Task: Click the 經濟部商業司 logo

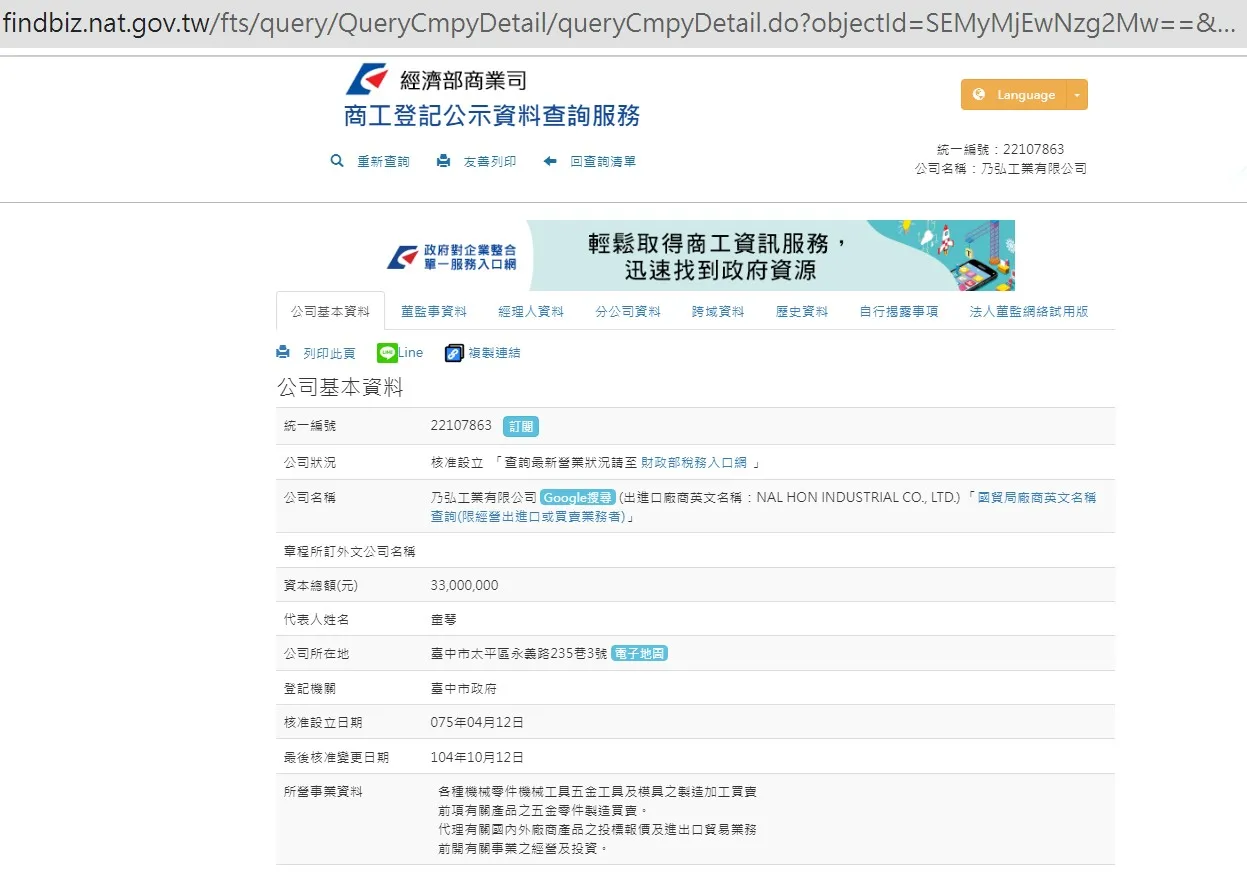Action: [x=366, y=79]
